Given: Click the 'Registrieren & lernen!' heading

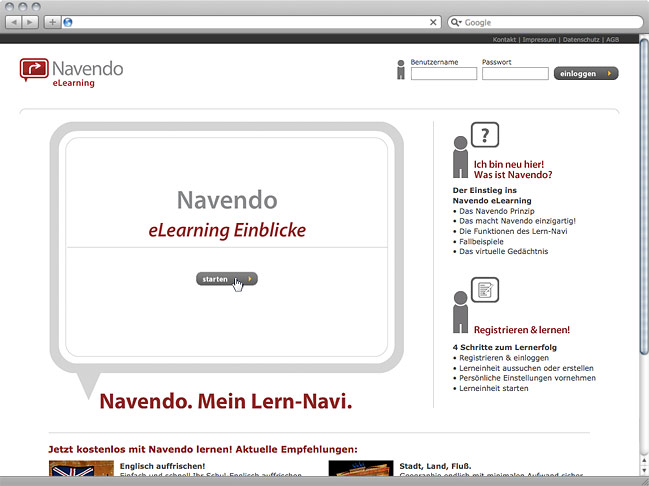Looking at the screenshot, I should (522, 330).
